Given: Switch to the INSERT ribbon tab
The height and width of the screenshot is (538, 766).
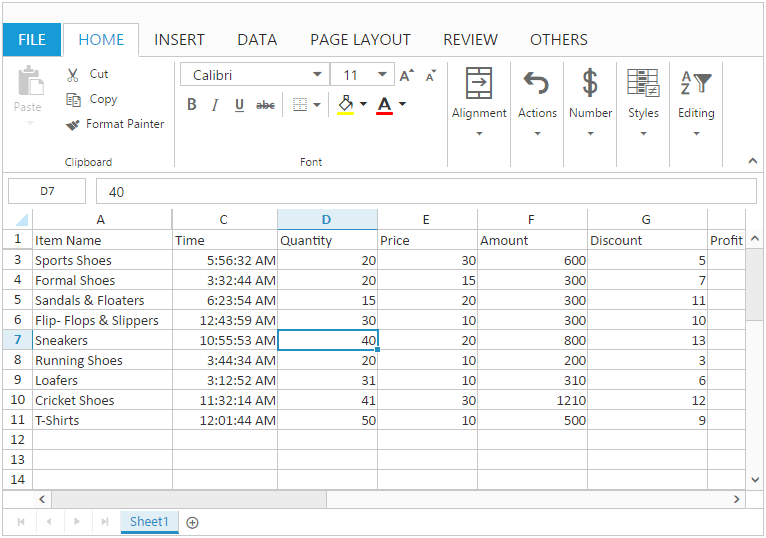Looking at the screenshot, I should (x=179, y=40).
